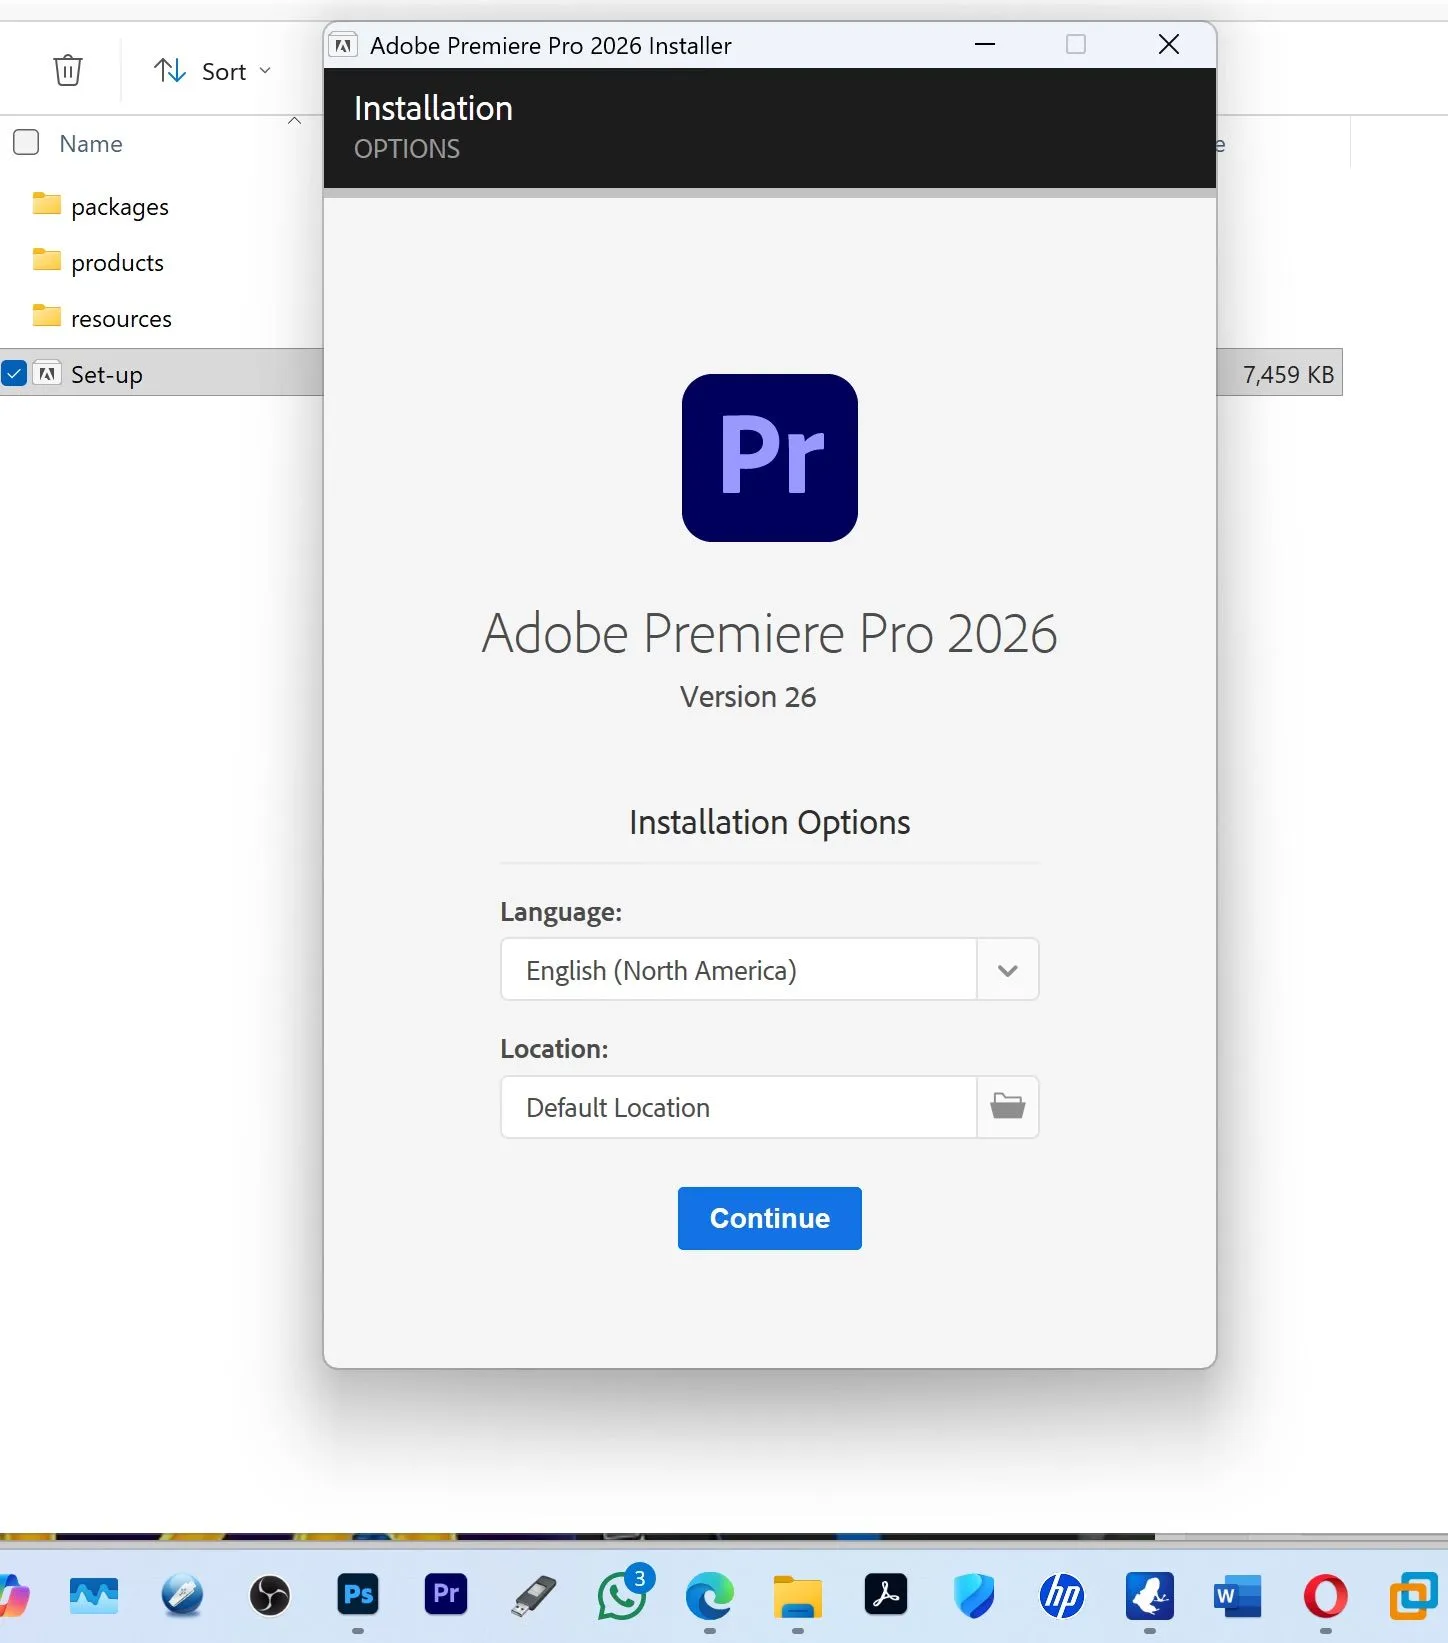The width and height of the screenshot is (1448, 1643).
Task: Open File Explorer from the taskbar
Action: click(x=798, y=1596)
